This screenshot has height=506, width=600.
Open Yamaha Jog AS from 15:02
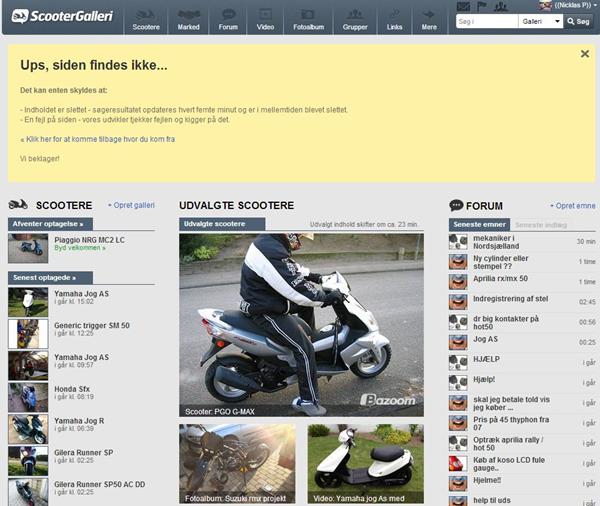[x=82, y=294]
